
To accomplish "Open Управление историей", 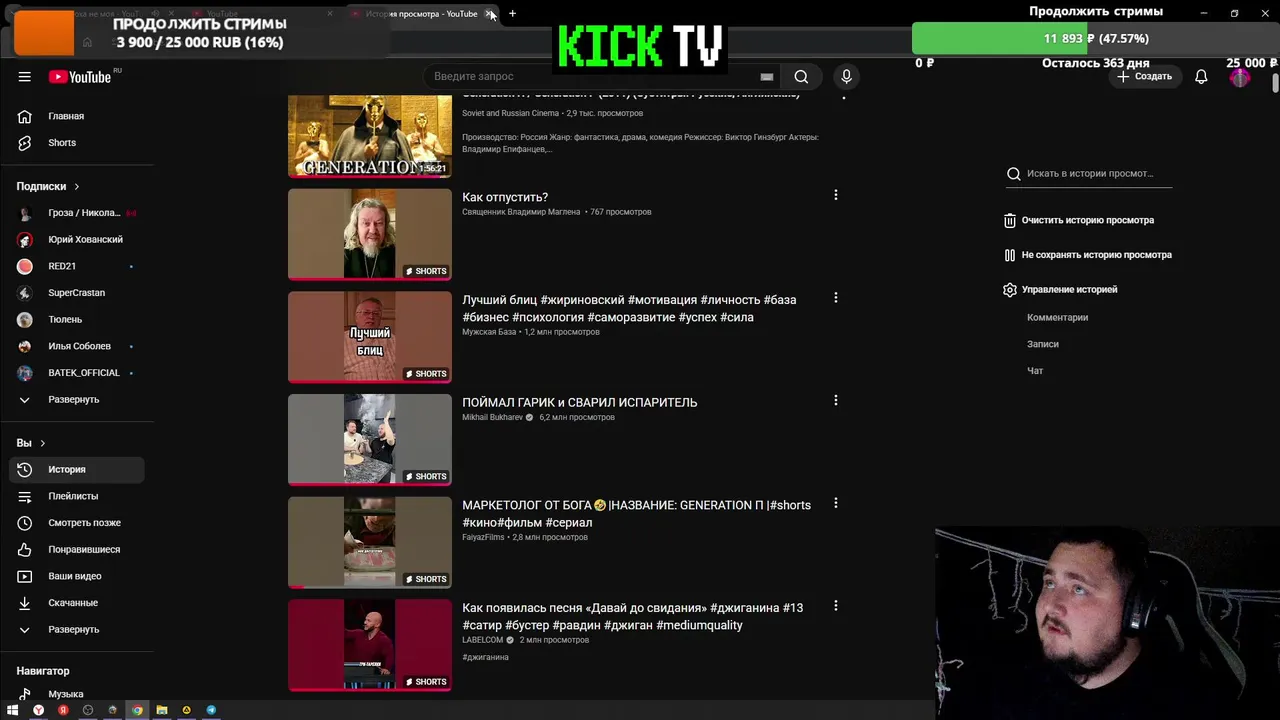I will click(x=1061, y=290).
